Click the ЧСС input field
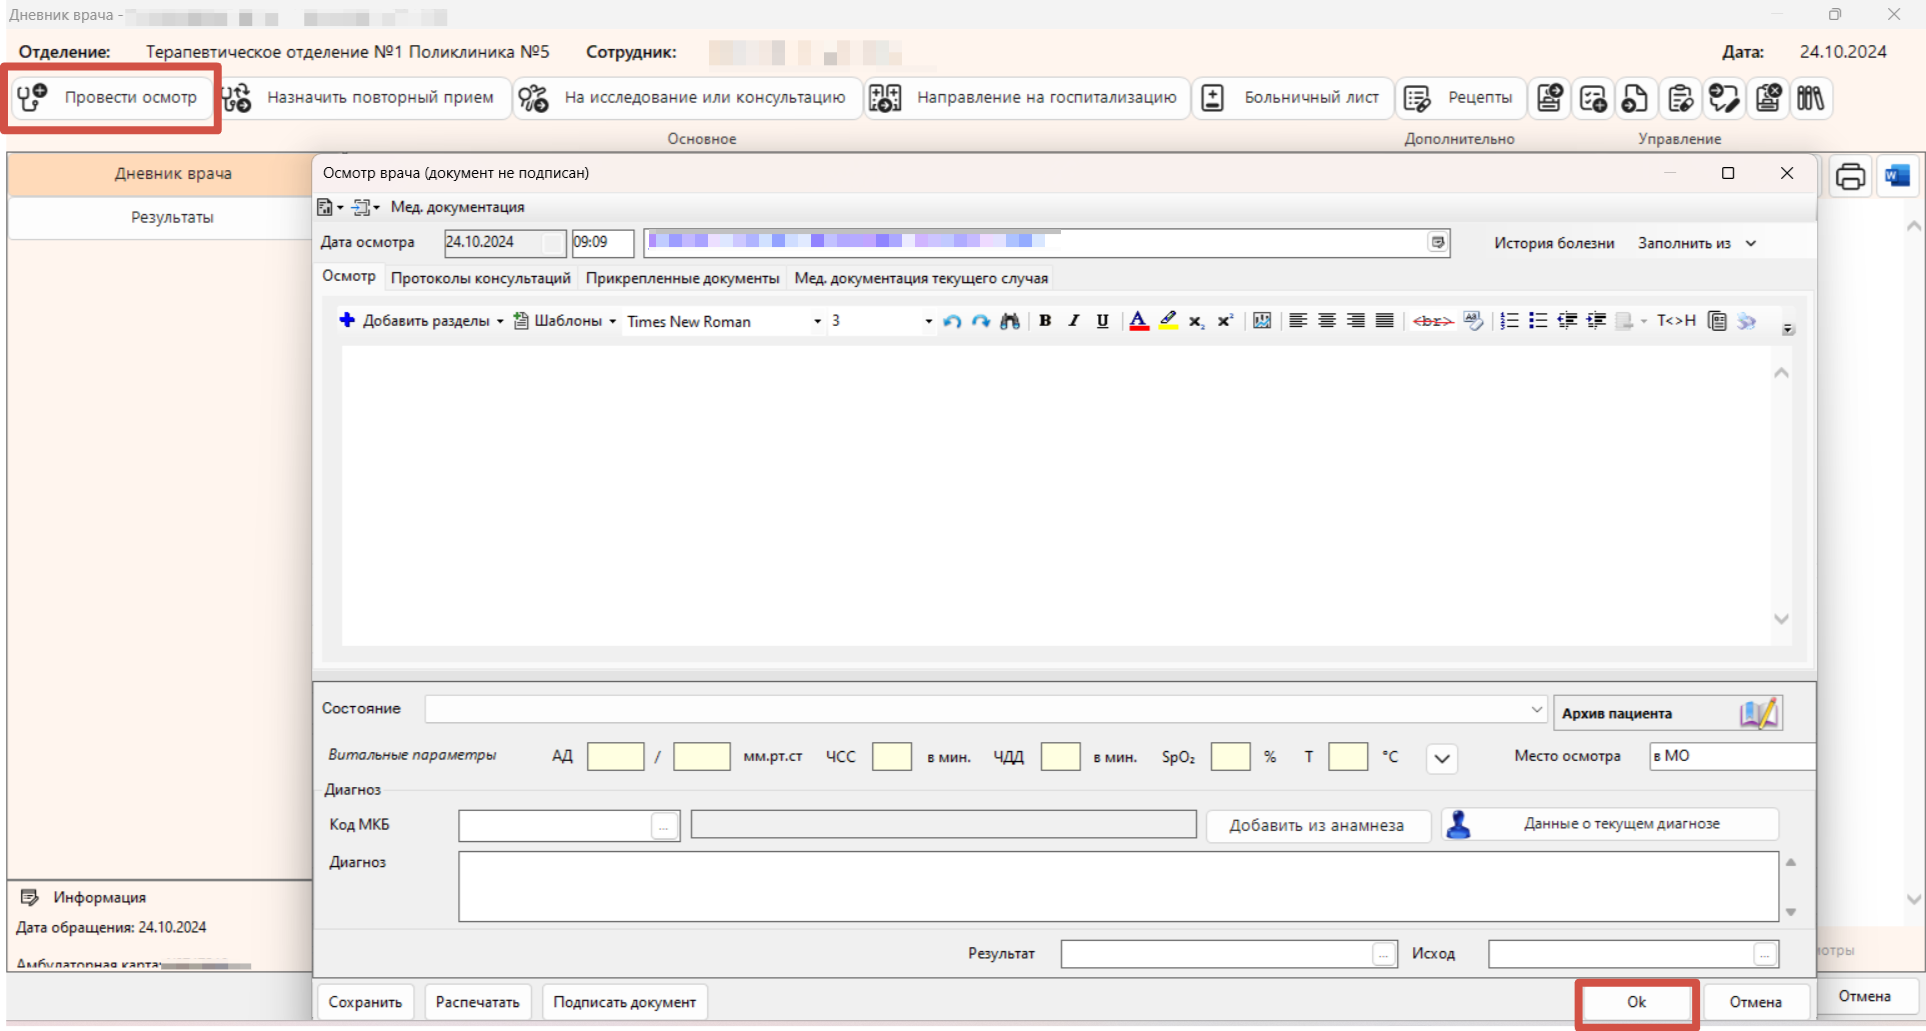This screenshot has width=1926, height=1031. pyautogui.click(x=892, y=757)
